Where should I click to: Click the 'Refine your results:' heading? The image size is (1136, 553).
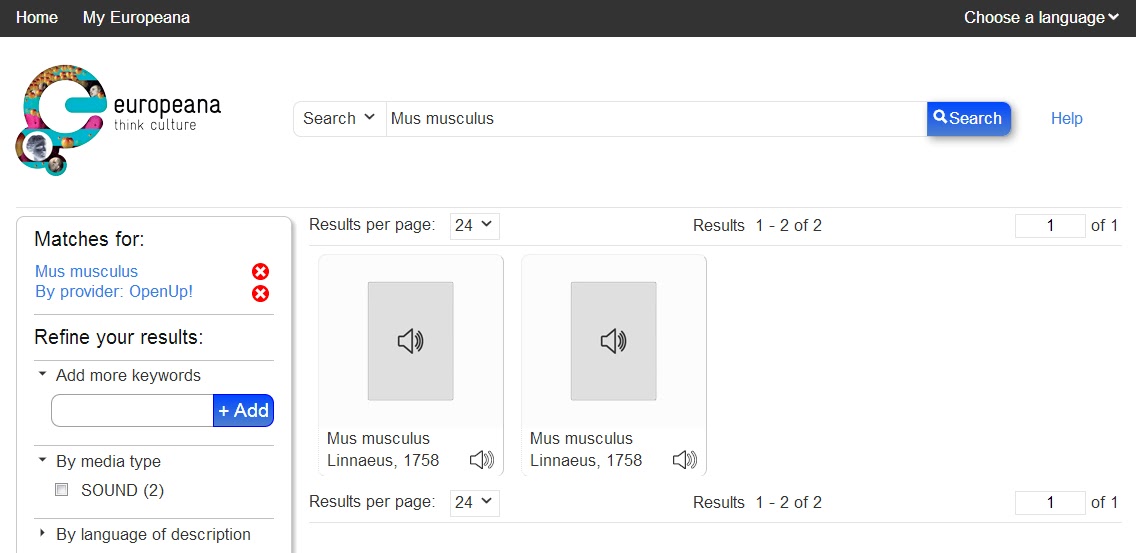(x=119, y=338)
